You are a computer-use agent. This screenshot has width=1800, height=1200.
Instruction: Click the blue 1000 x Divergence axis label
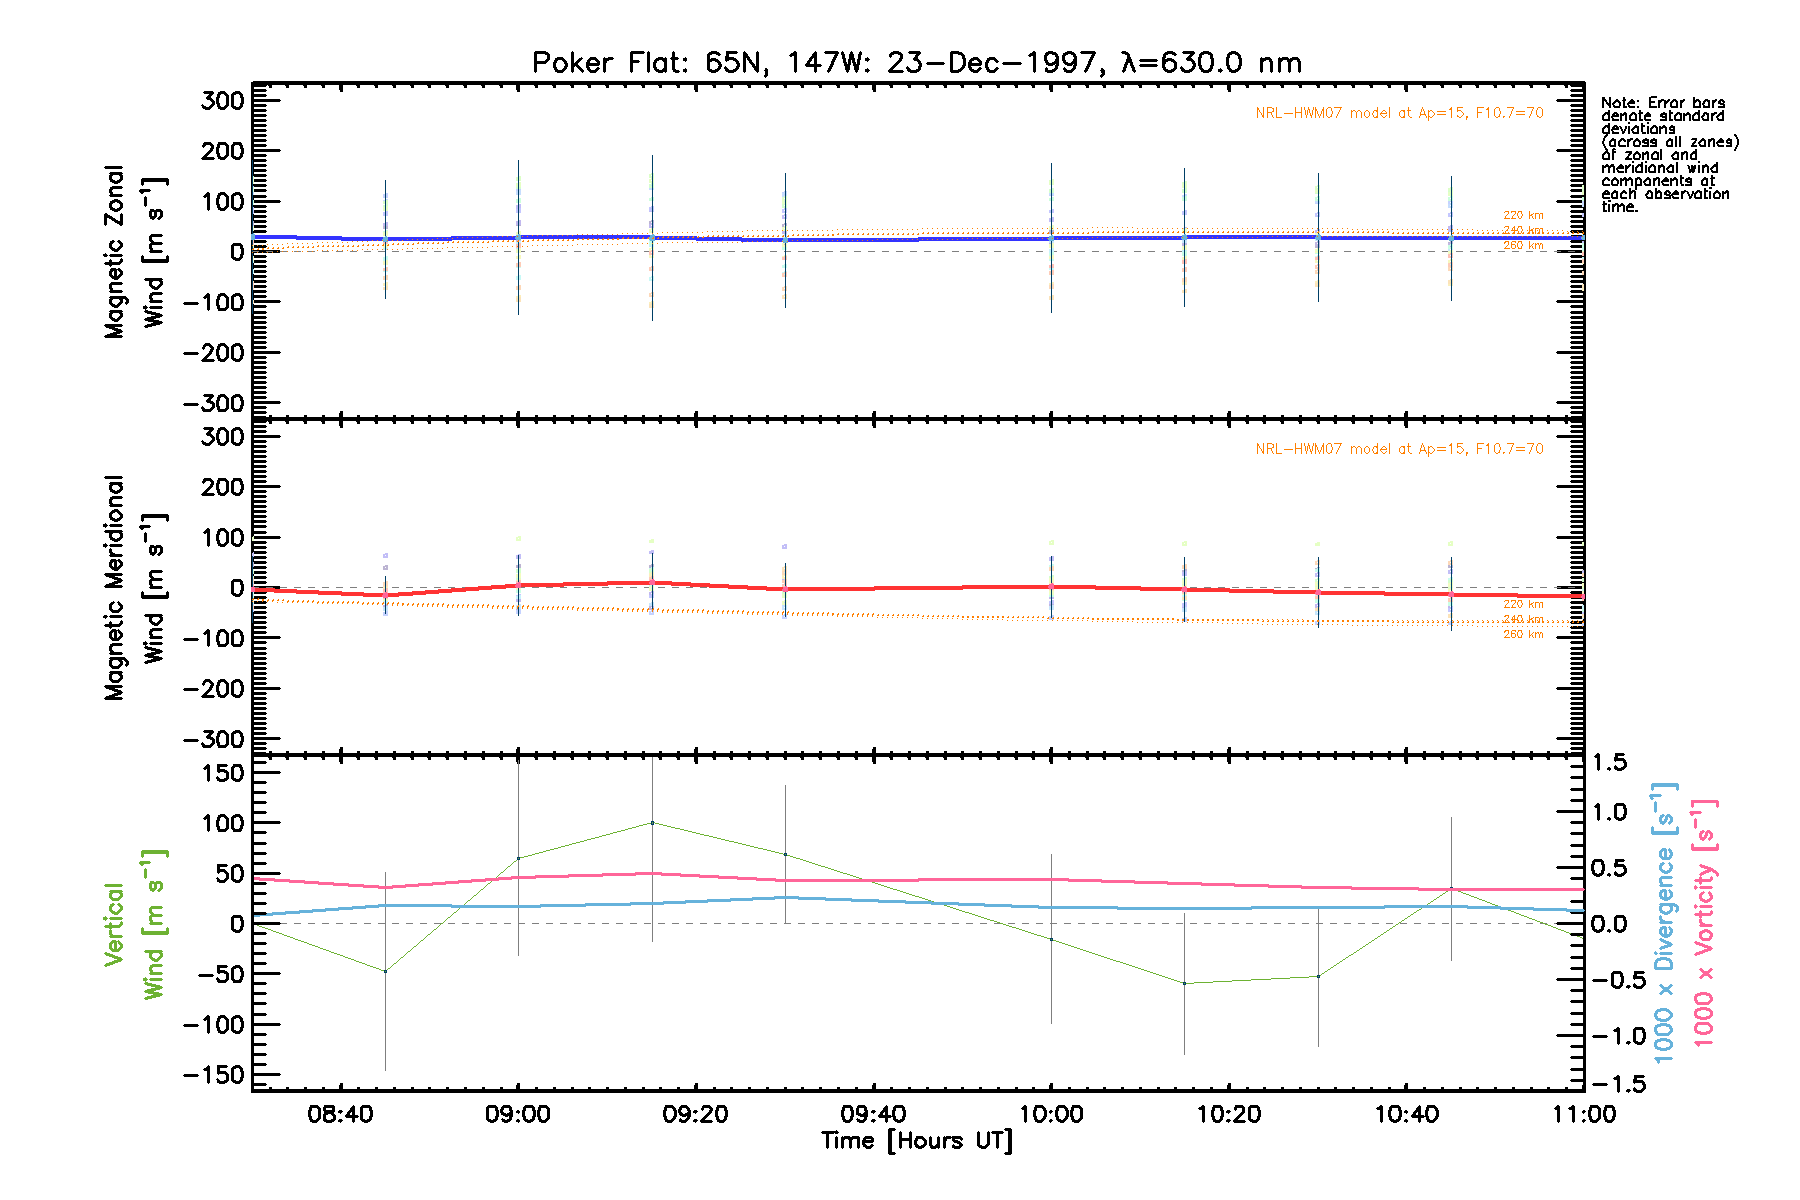1664,922
